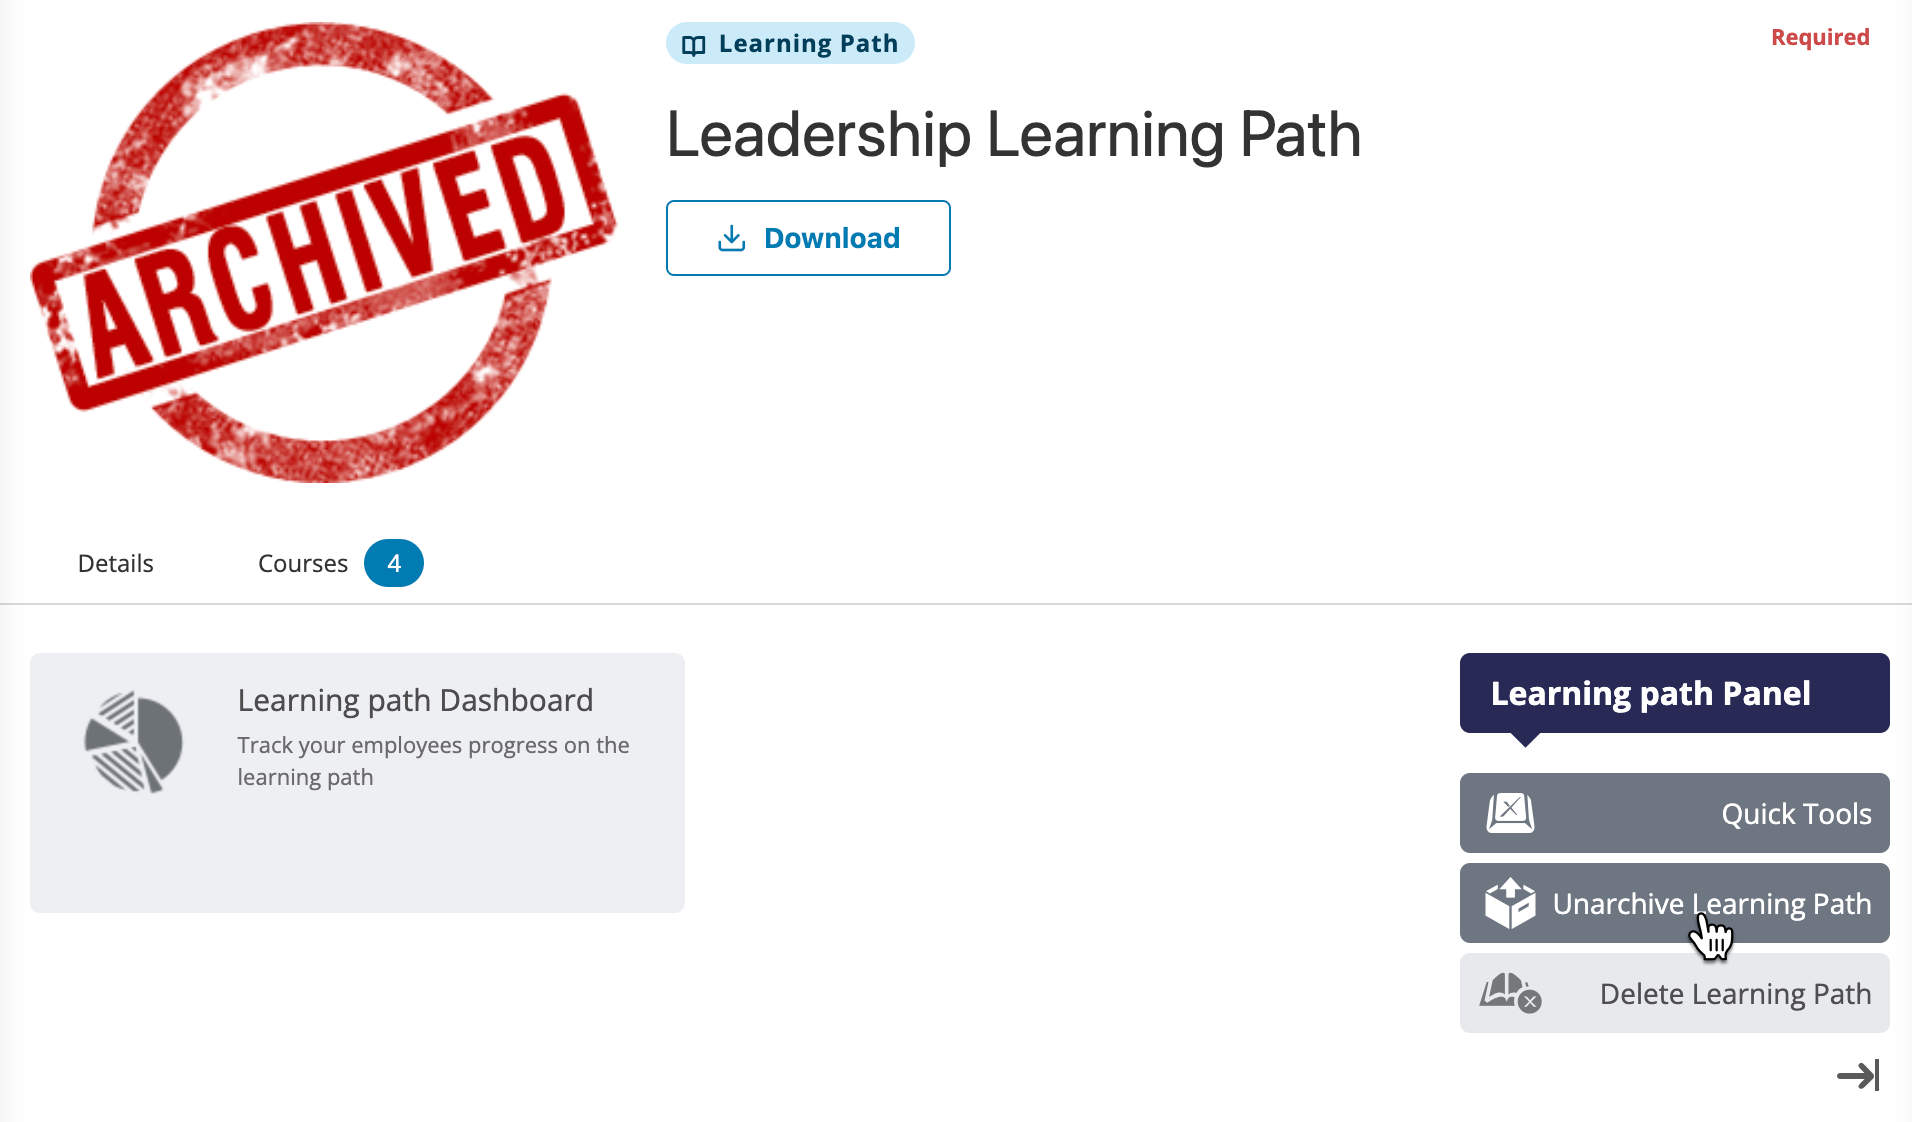Click the book-with-x Delete icon
This screenshot has width=1912, height=1122.
pos(1511,993)
